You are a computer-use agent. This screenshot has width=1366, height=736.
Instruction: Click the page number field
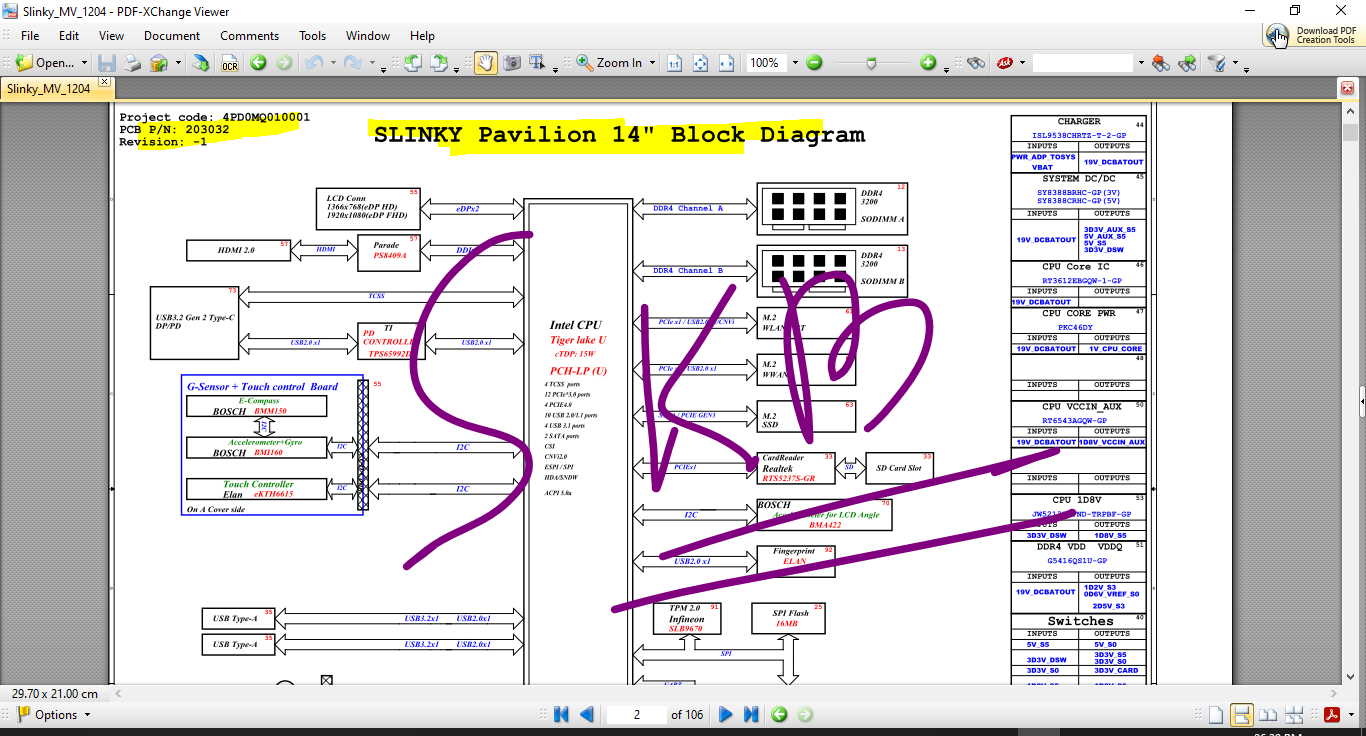click(636, 715)
